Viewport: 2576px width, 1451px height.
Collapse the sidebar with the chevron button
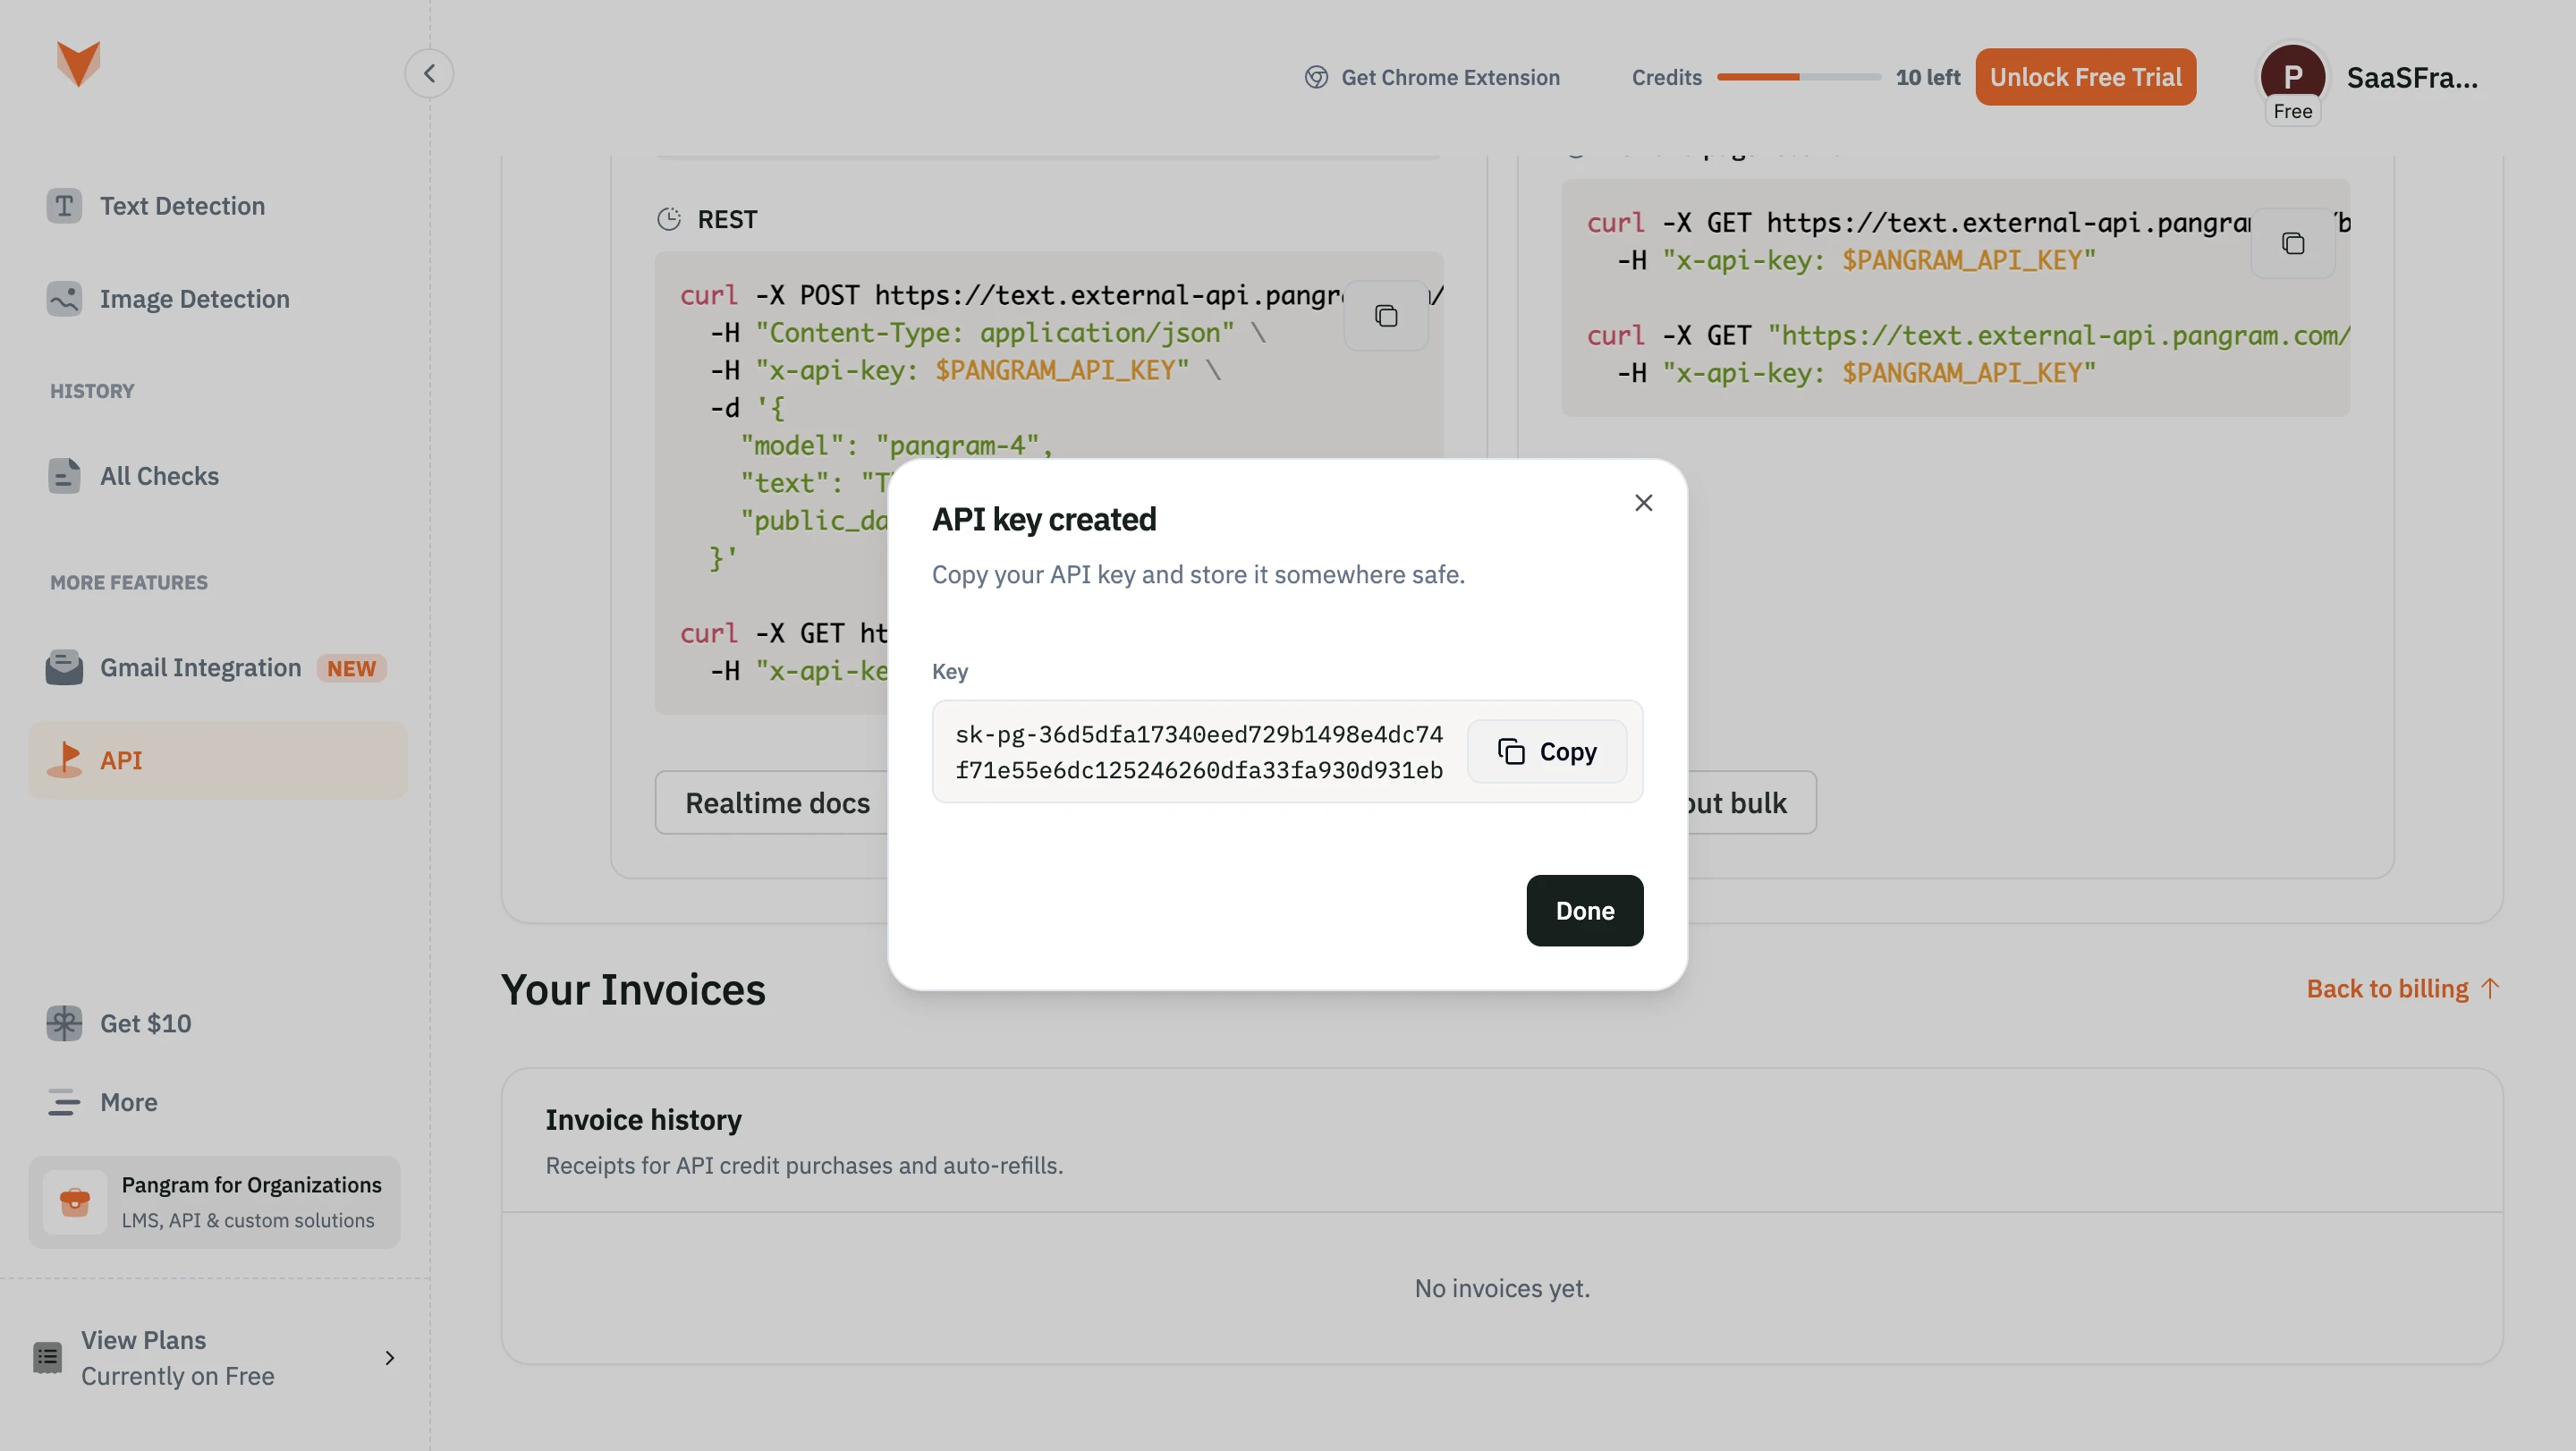[x=429, y=73]
